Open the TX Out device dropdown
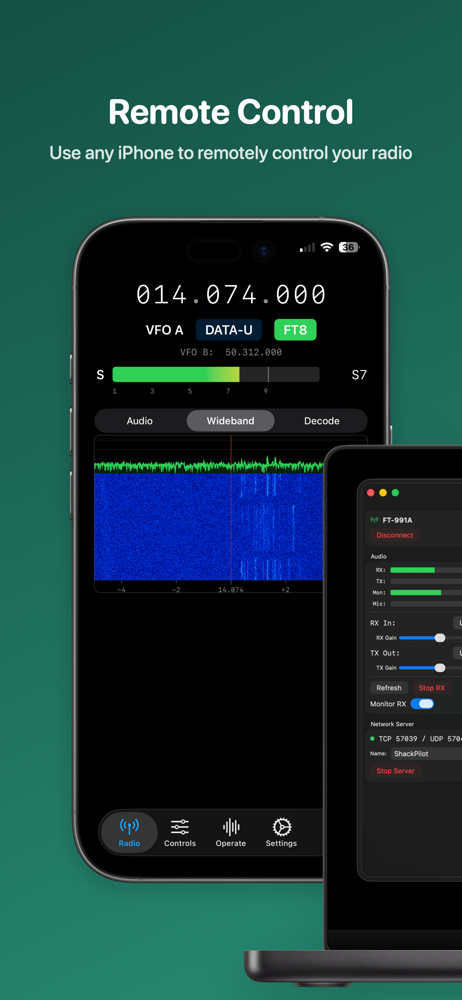 click(x=458, y=653)
